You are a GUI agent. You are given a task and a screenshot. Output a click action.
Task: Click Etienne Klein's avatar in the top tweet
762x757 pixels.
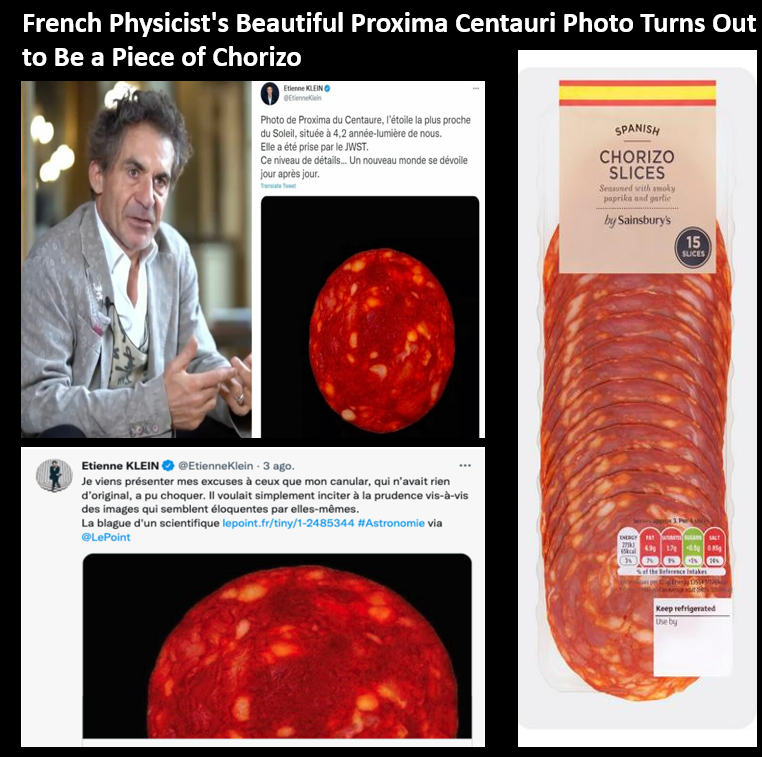tap(270, 94)
